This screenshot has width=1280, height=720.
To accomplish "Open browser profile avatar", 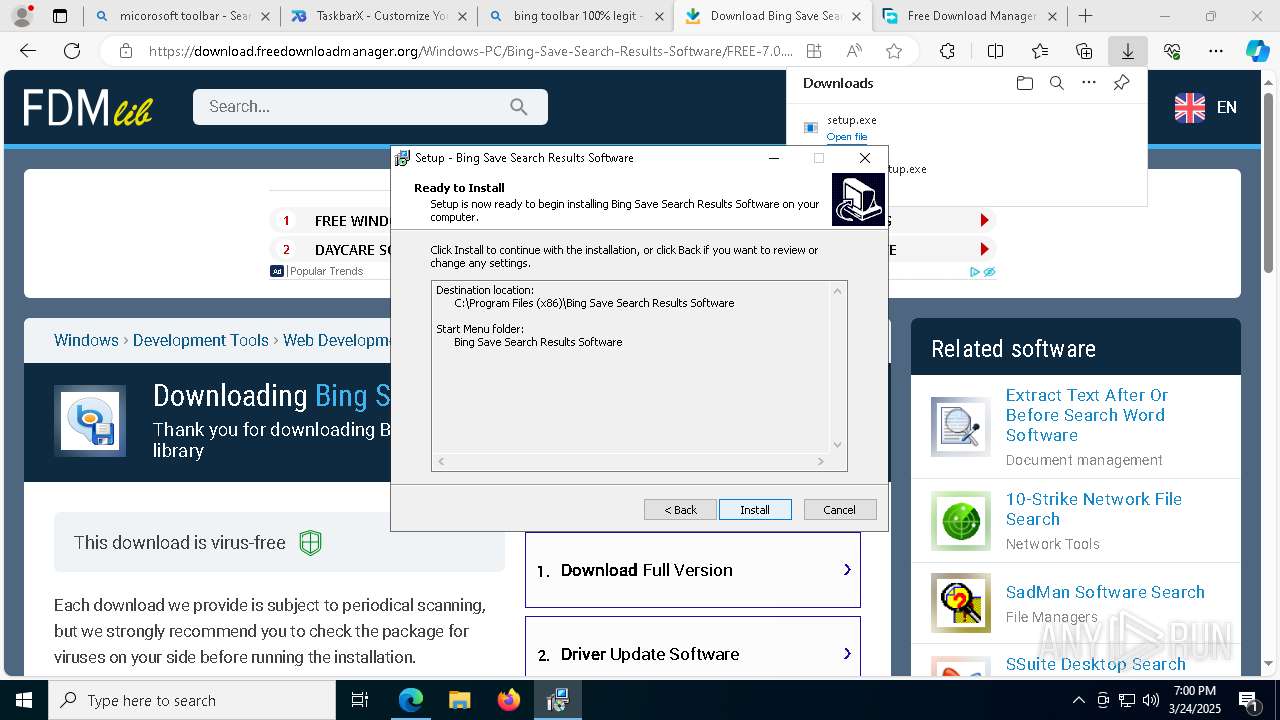I will tap(22, 16).
